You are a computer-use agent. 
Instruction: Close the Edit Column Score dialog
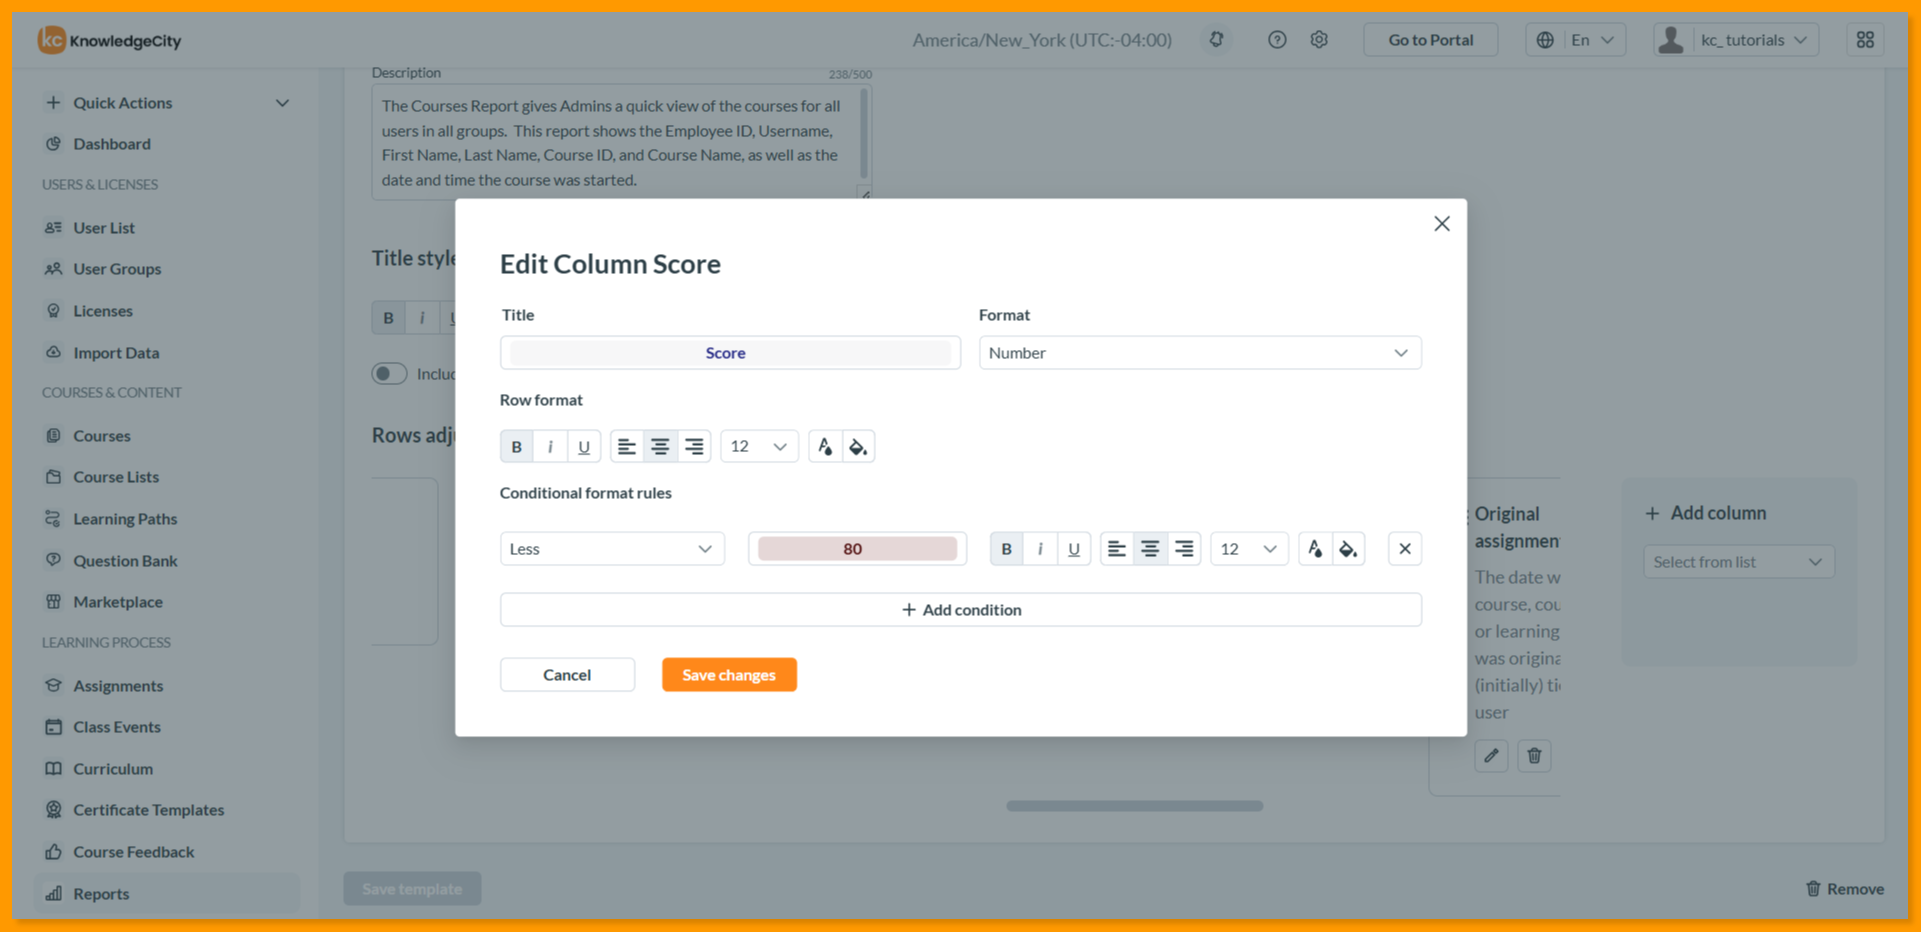tap(1442, 224)
